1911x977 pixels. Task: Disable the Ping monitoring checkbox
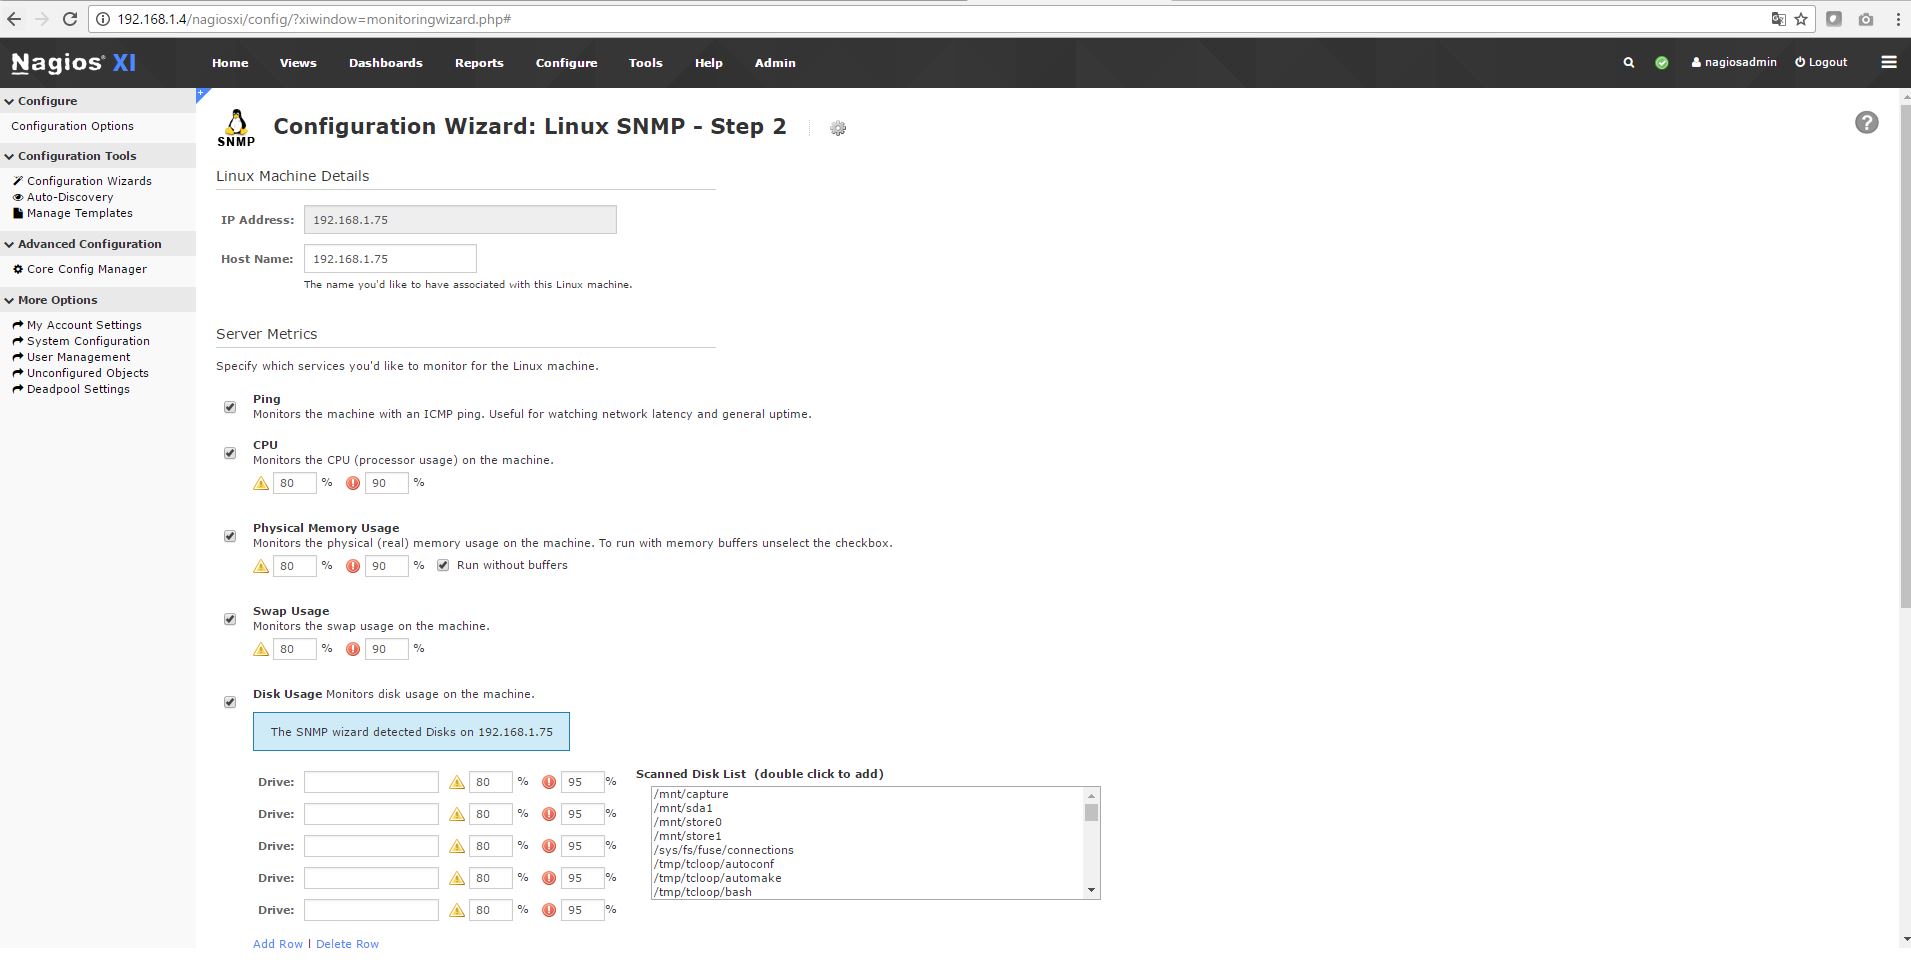tap(230, 406)
